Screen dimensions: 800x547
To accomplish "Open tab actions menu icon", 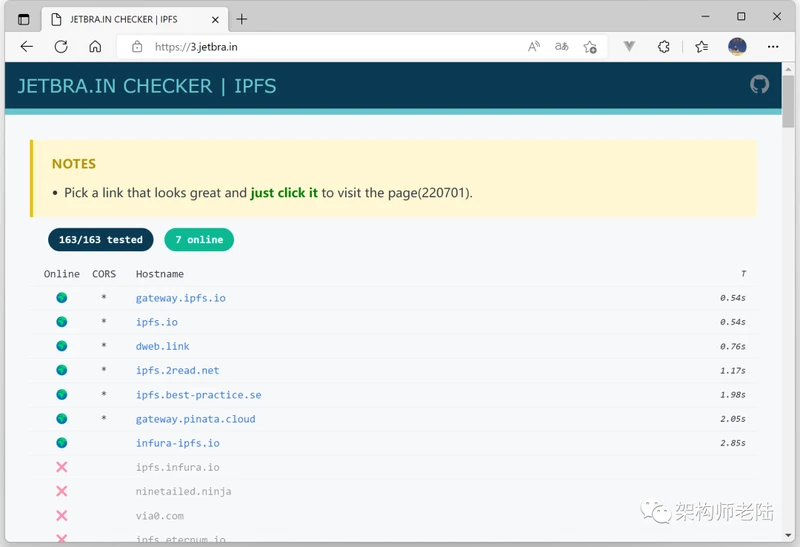I will click(x=23, y=19).
